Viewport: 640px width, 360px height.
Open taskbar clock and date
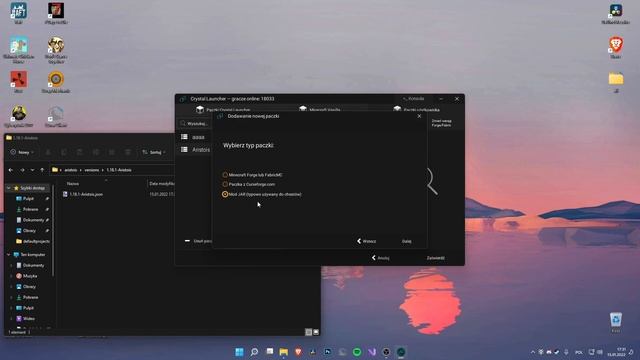coord(616,352)
